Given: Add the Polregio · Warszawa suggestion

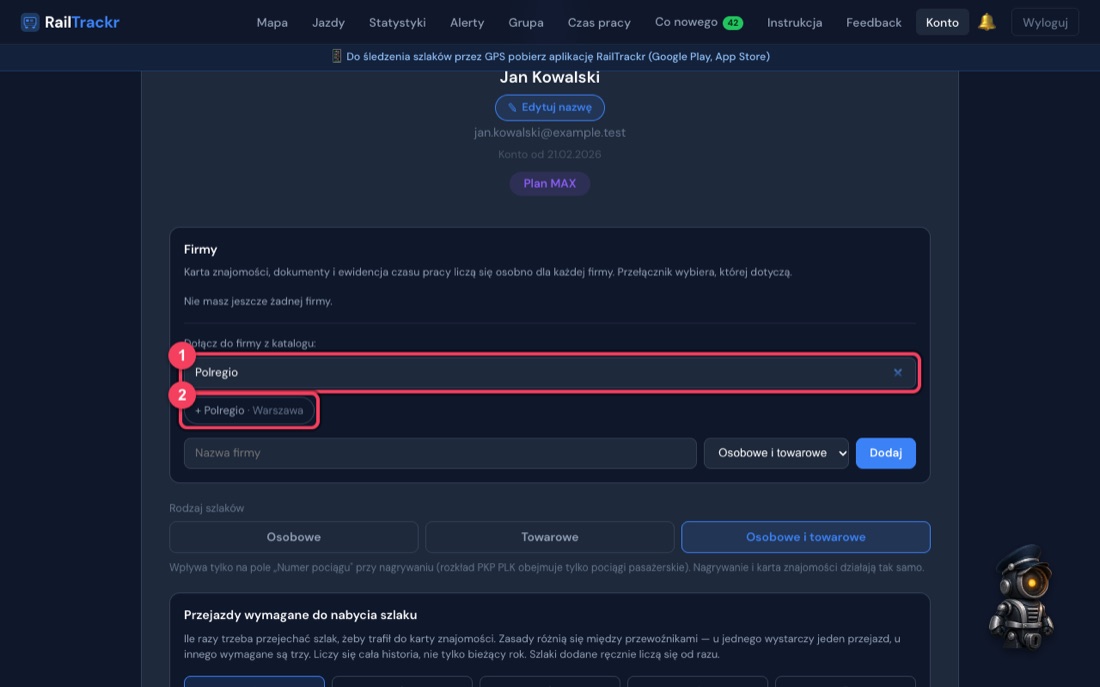Looking at the screenshot, I should click(249, 411).
